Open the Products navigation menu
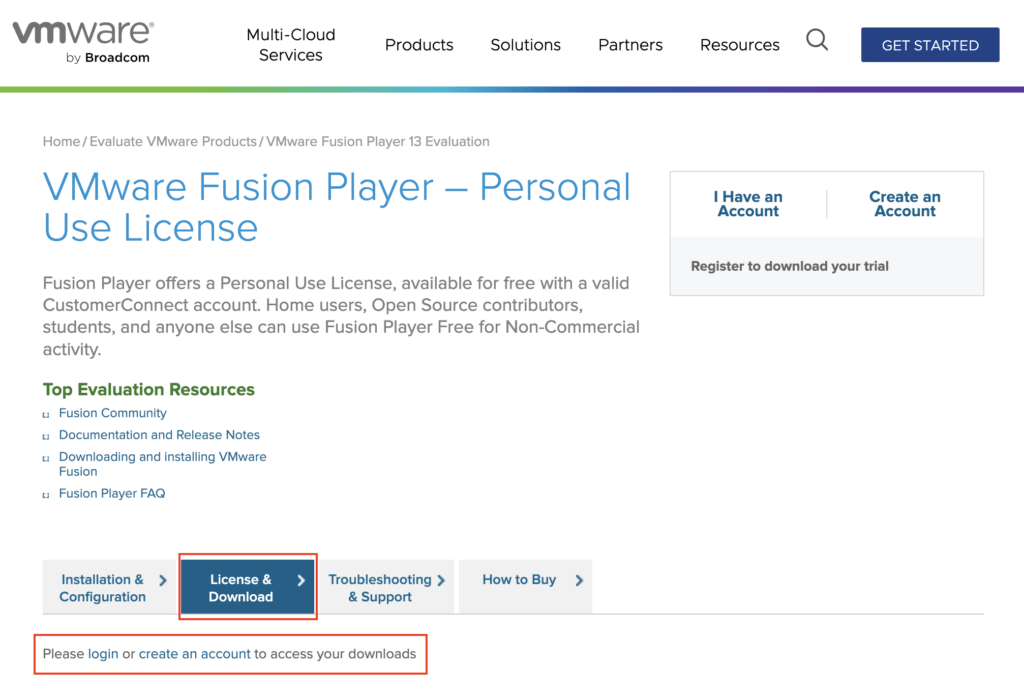The width and height of the screenshot is (1024, 696). click(x=419, y=45)
